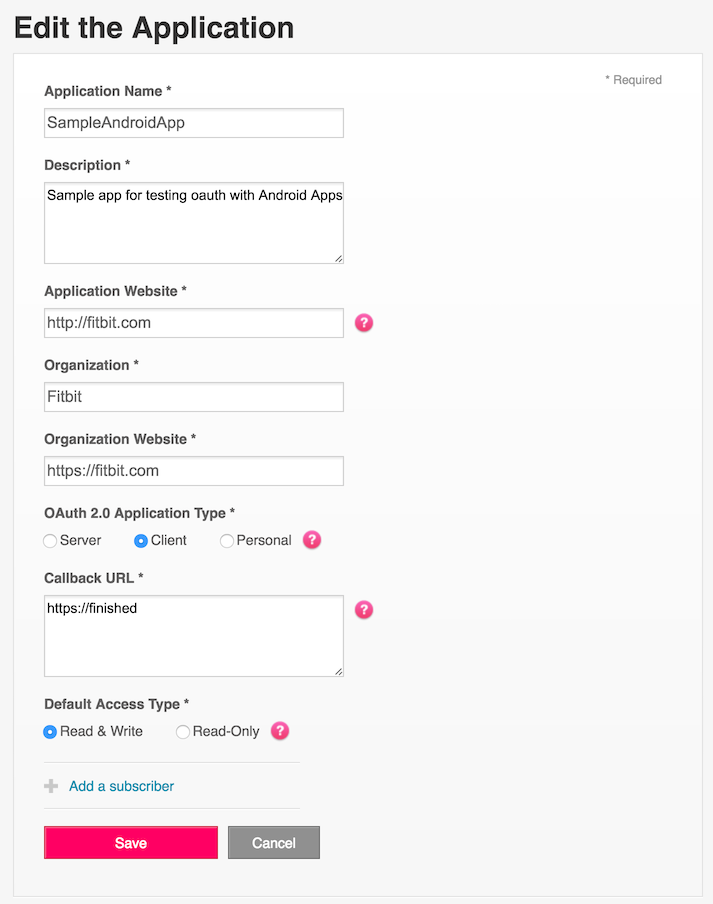Click the Add a subscriber link
713x904 pixels.
(120, 786)
